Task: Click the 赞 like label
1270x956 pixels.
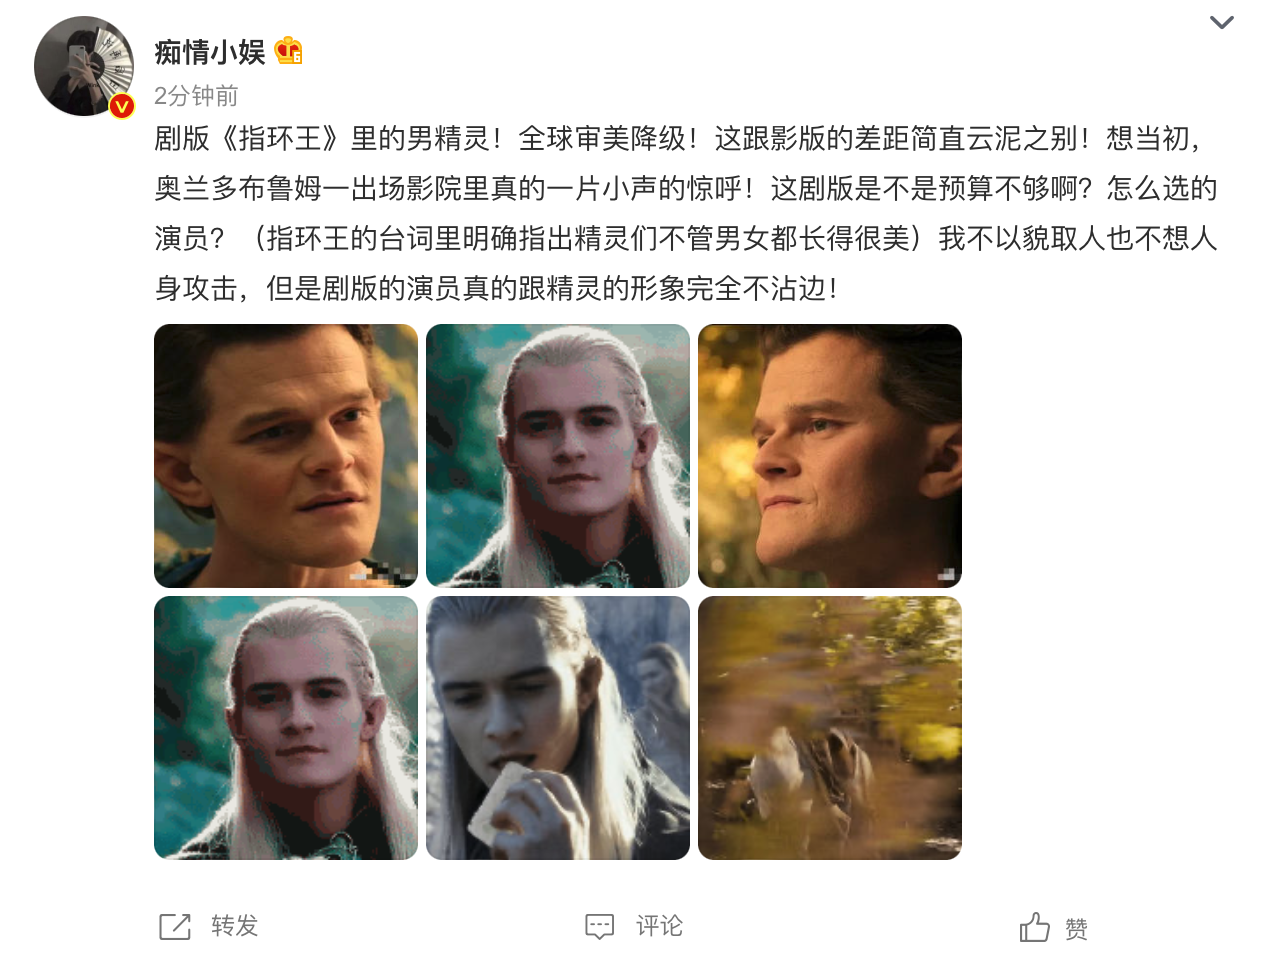Action: click(1077, 929)
